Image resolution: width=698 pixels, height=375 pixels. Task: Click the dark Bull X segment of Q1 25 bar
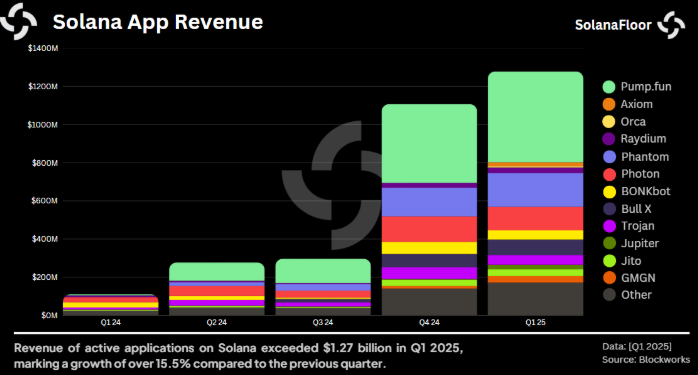(x=536, y=248)
